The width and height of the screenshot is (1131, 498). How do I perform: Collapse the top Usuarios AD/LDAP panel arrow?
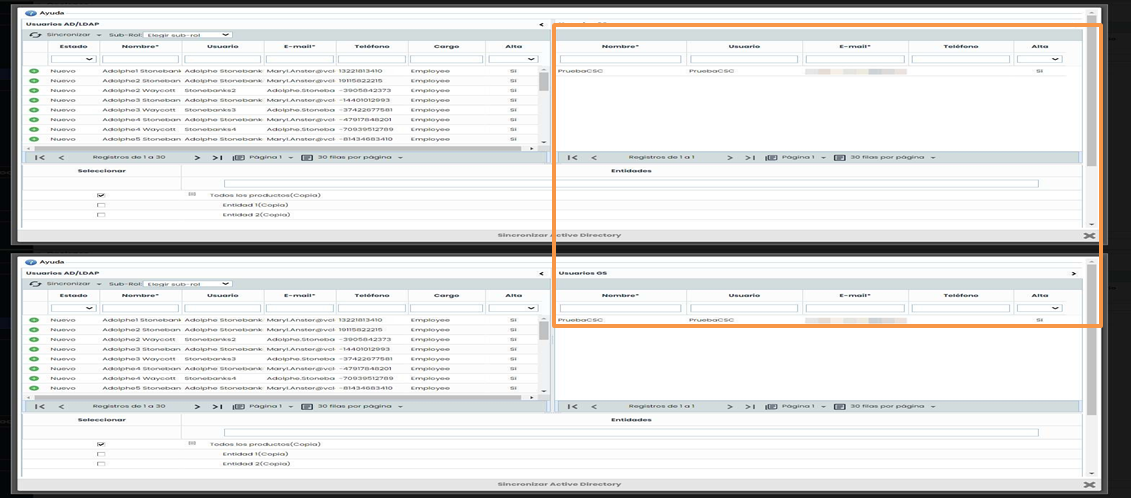(541, 23)
